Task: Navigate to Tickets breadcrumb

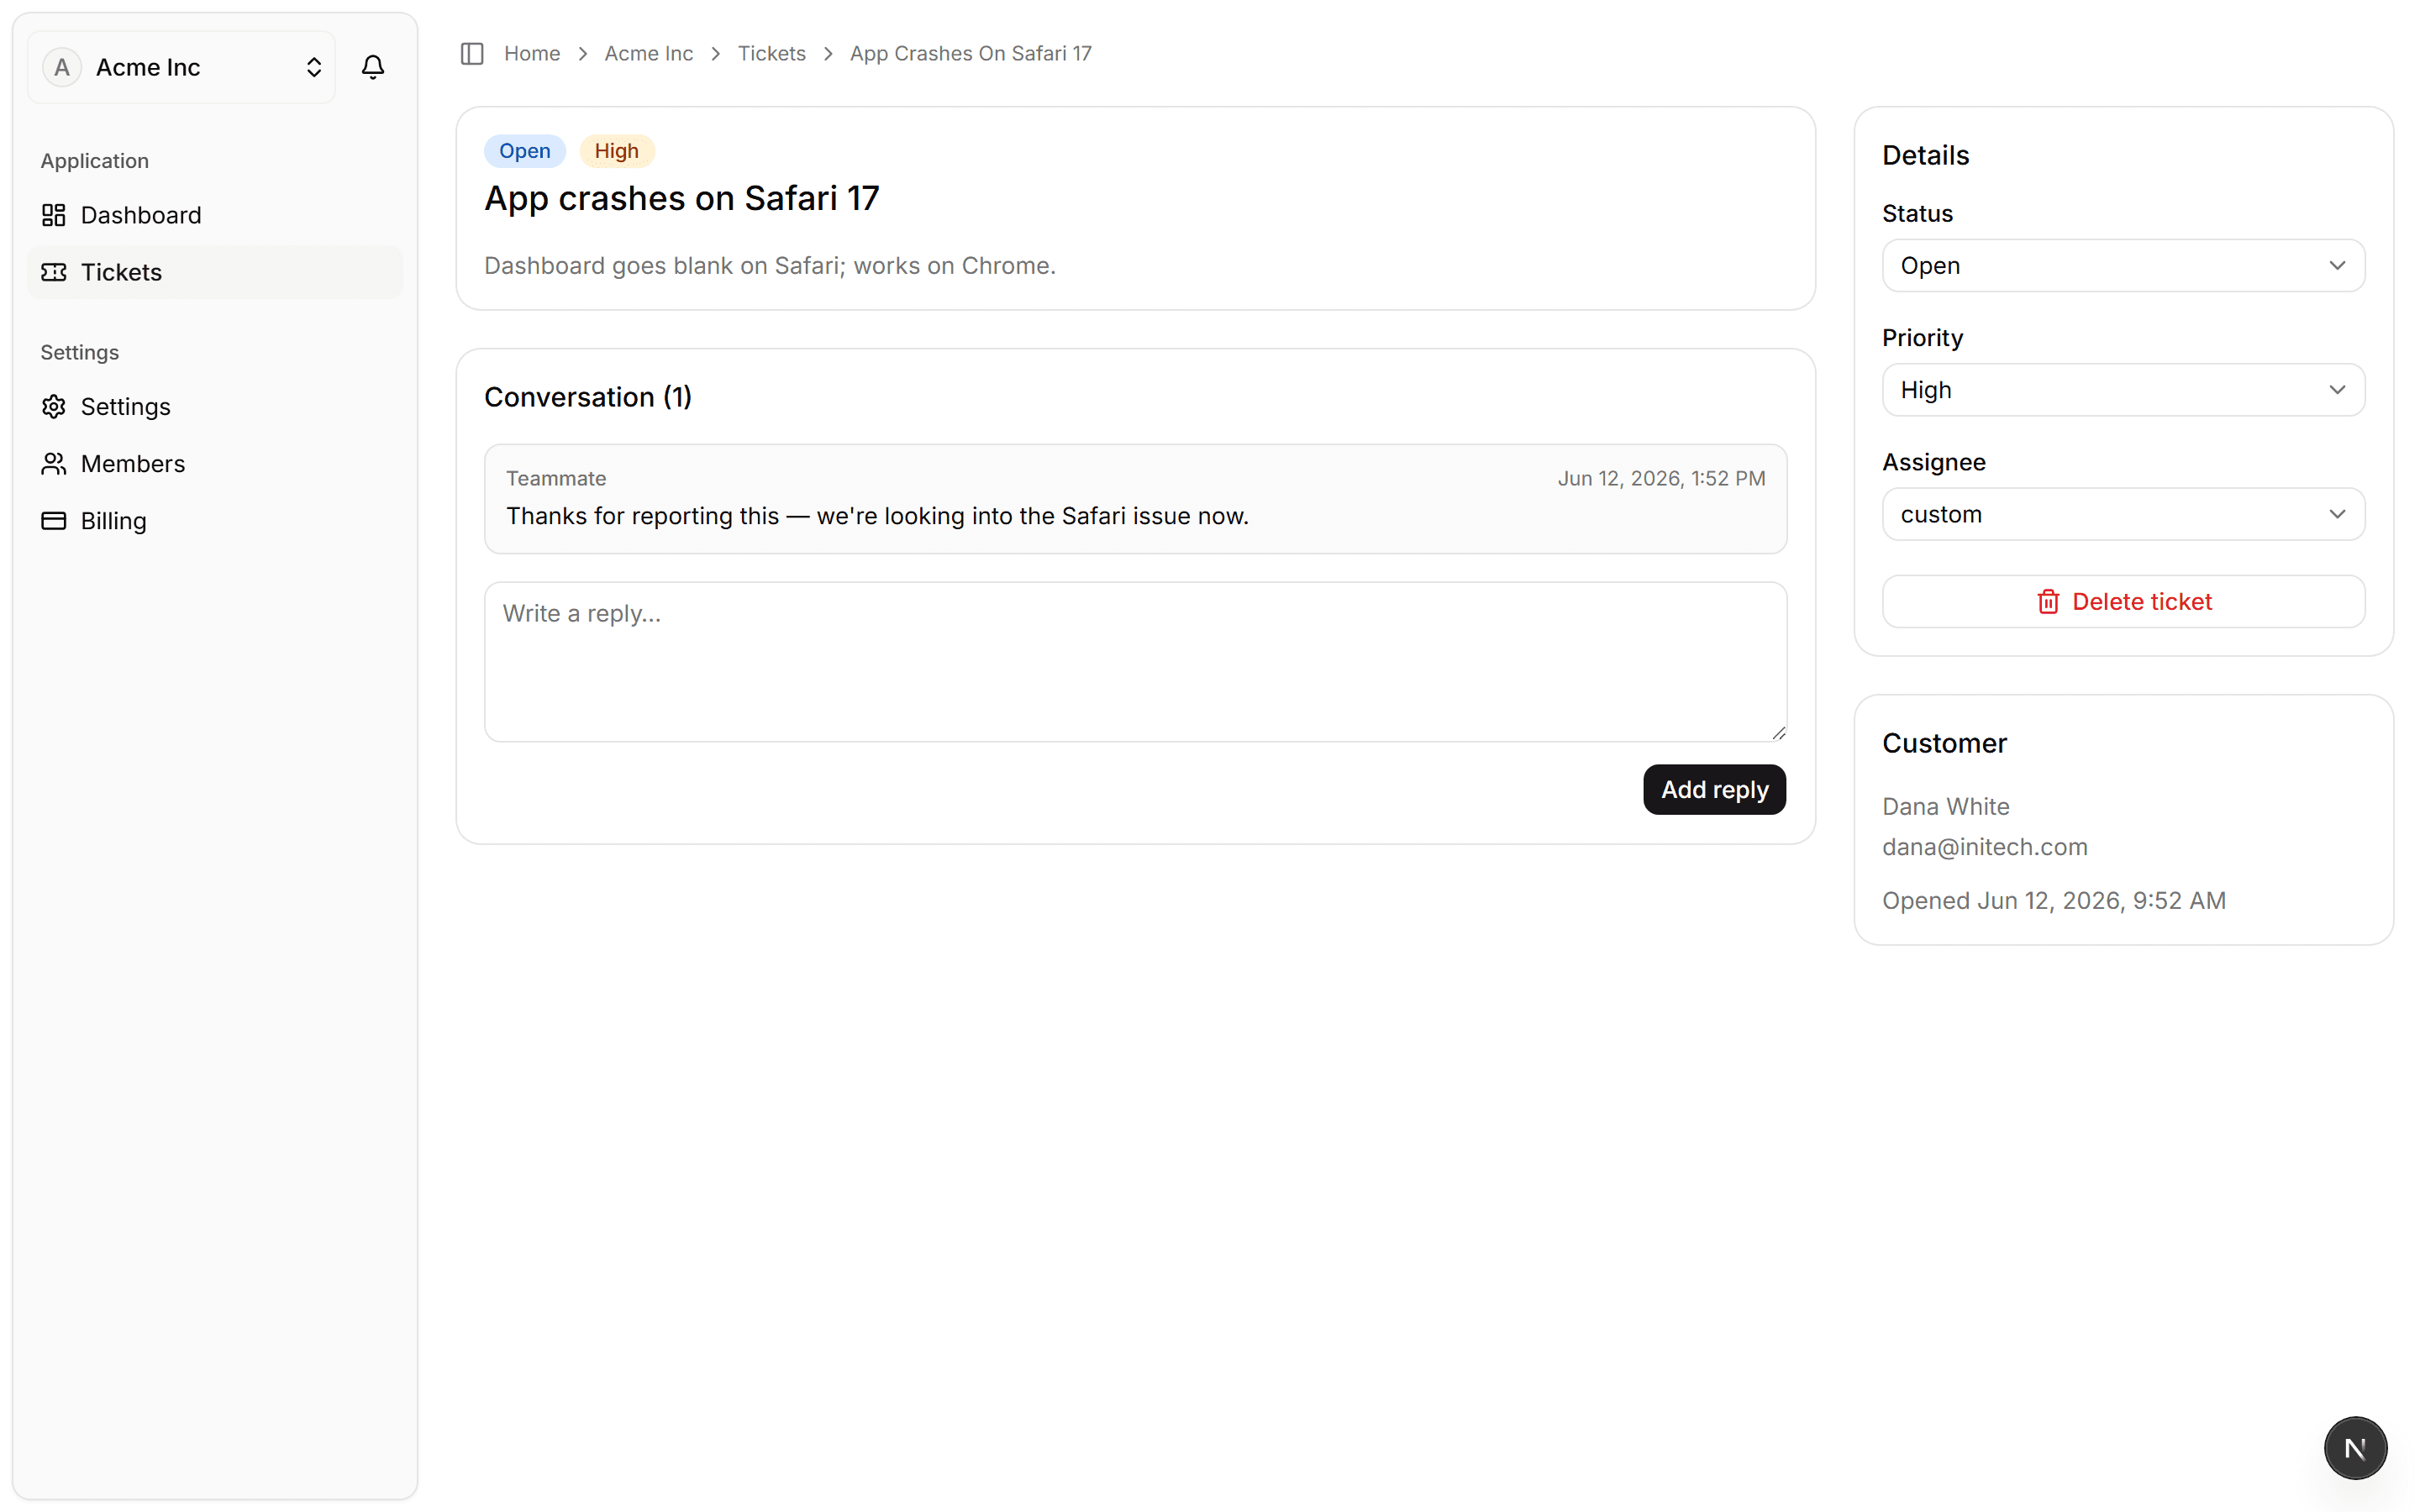Action: click(771, 53)
